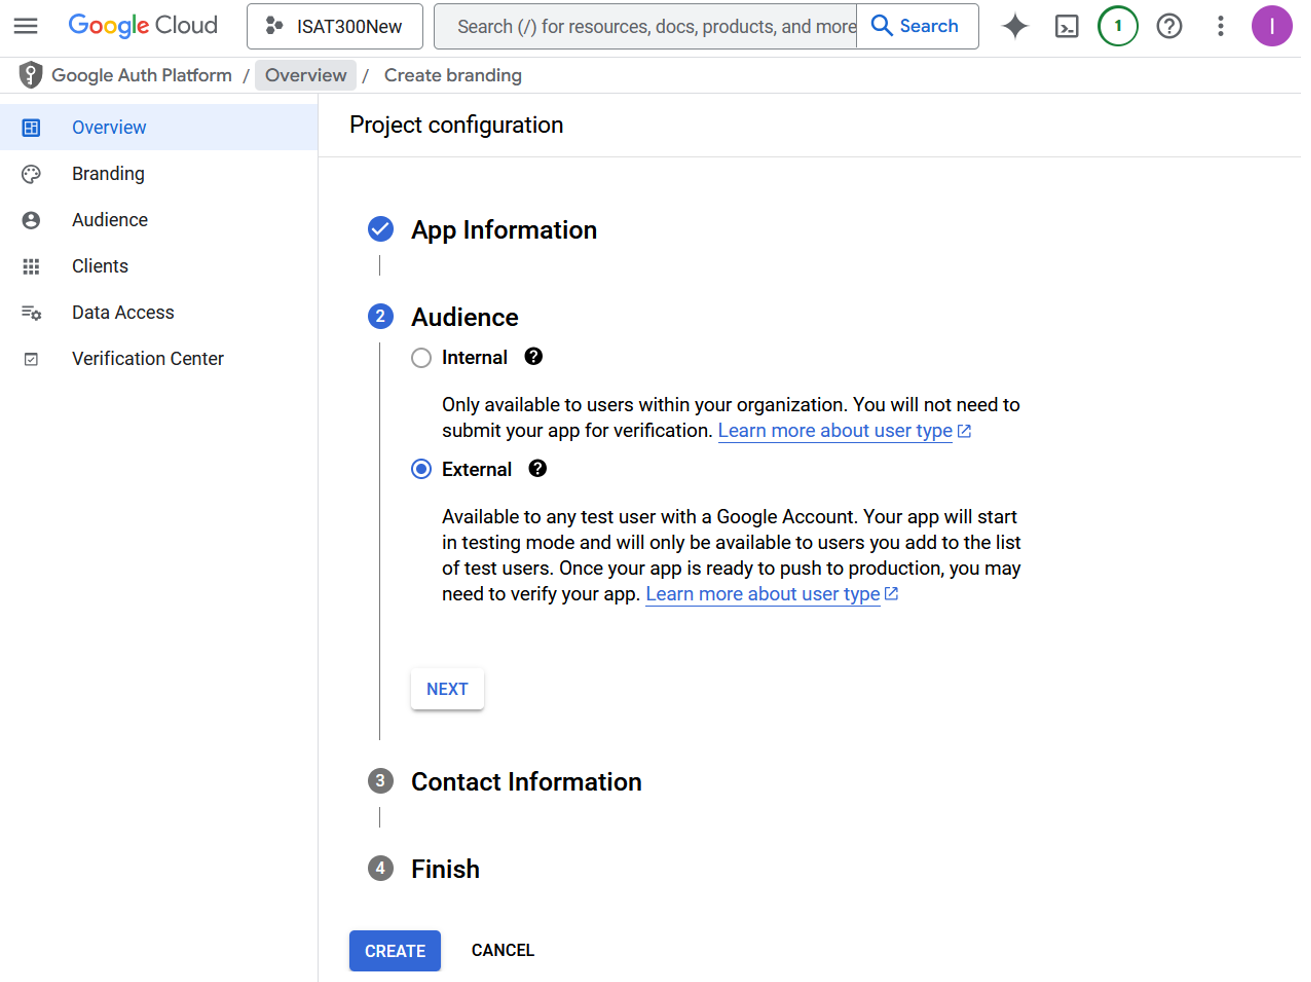The image size is (1311, 982).
Task: Open the purple account avatar
Action: [1272, 26]
